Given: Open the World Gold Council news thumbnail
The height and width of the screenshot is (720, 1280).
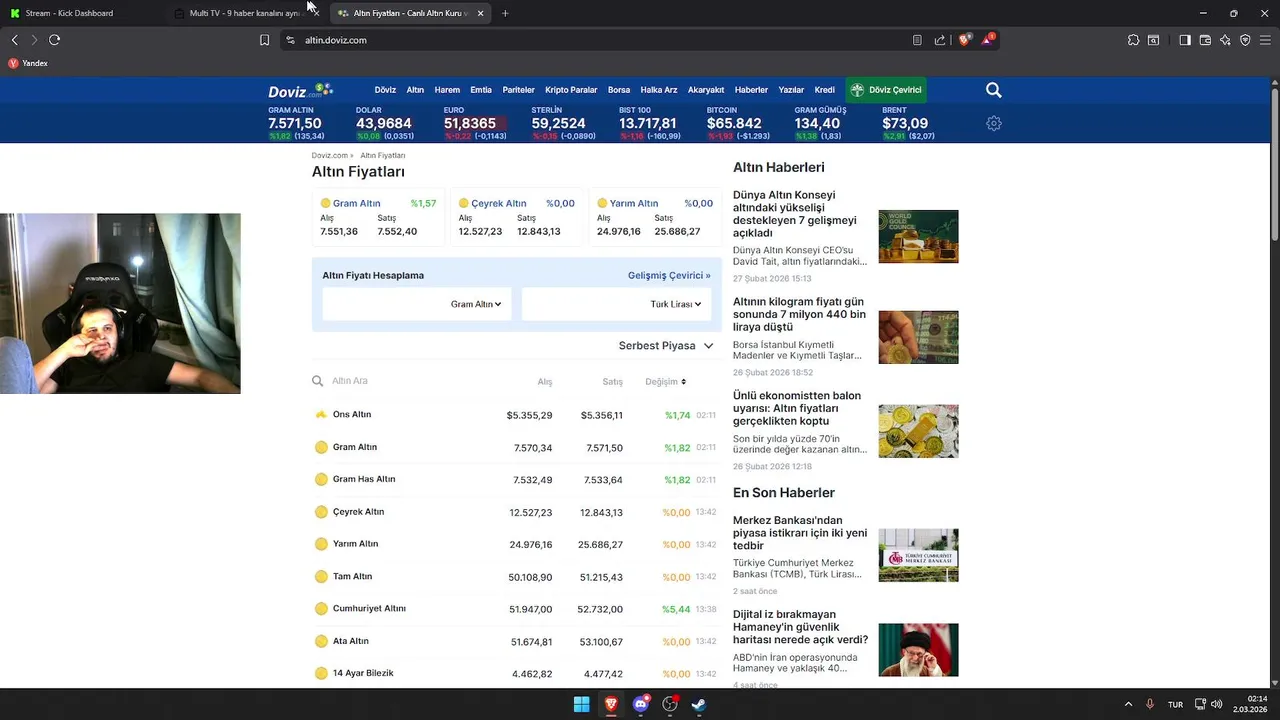Looking at the screenshot, I should tap(918, 237).
